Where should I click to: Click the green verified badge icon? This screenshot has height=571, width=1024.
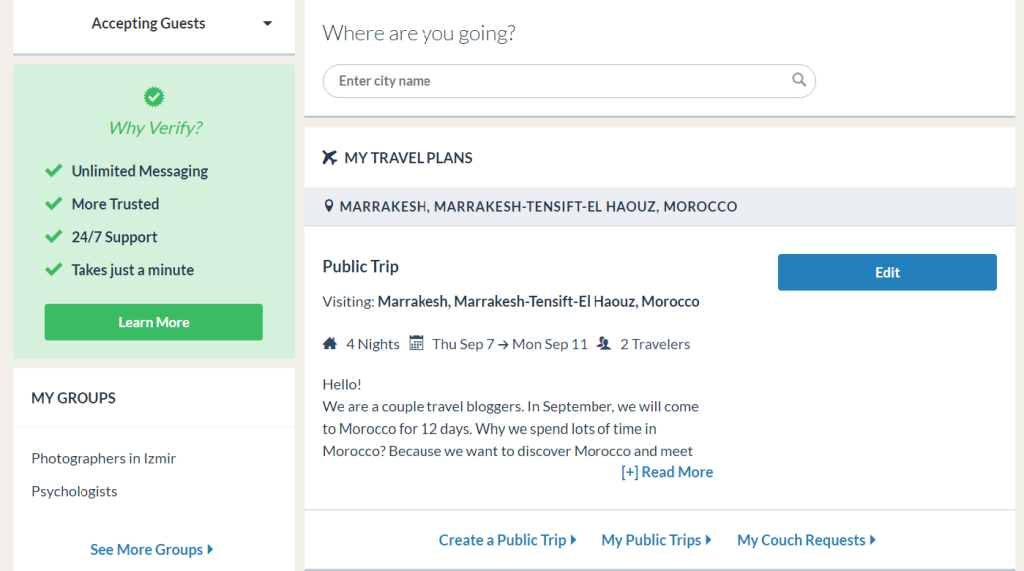(154, 97)
